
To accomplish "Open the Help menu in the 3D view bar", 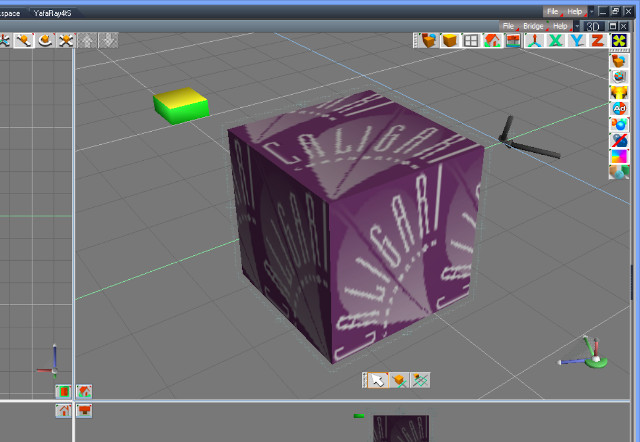I will [560, 26].
